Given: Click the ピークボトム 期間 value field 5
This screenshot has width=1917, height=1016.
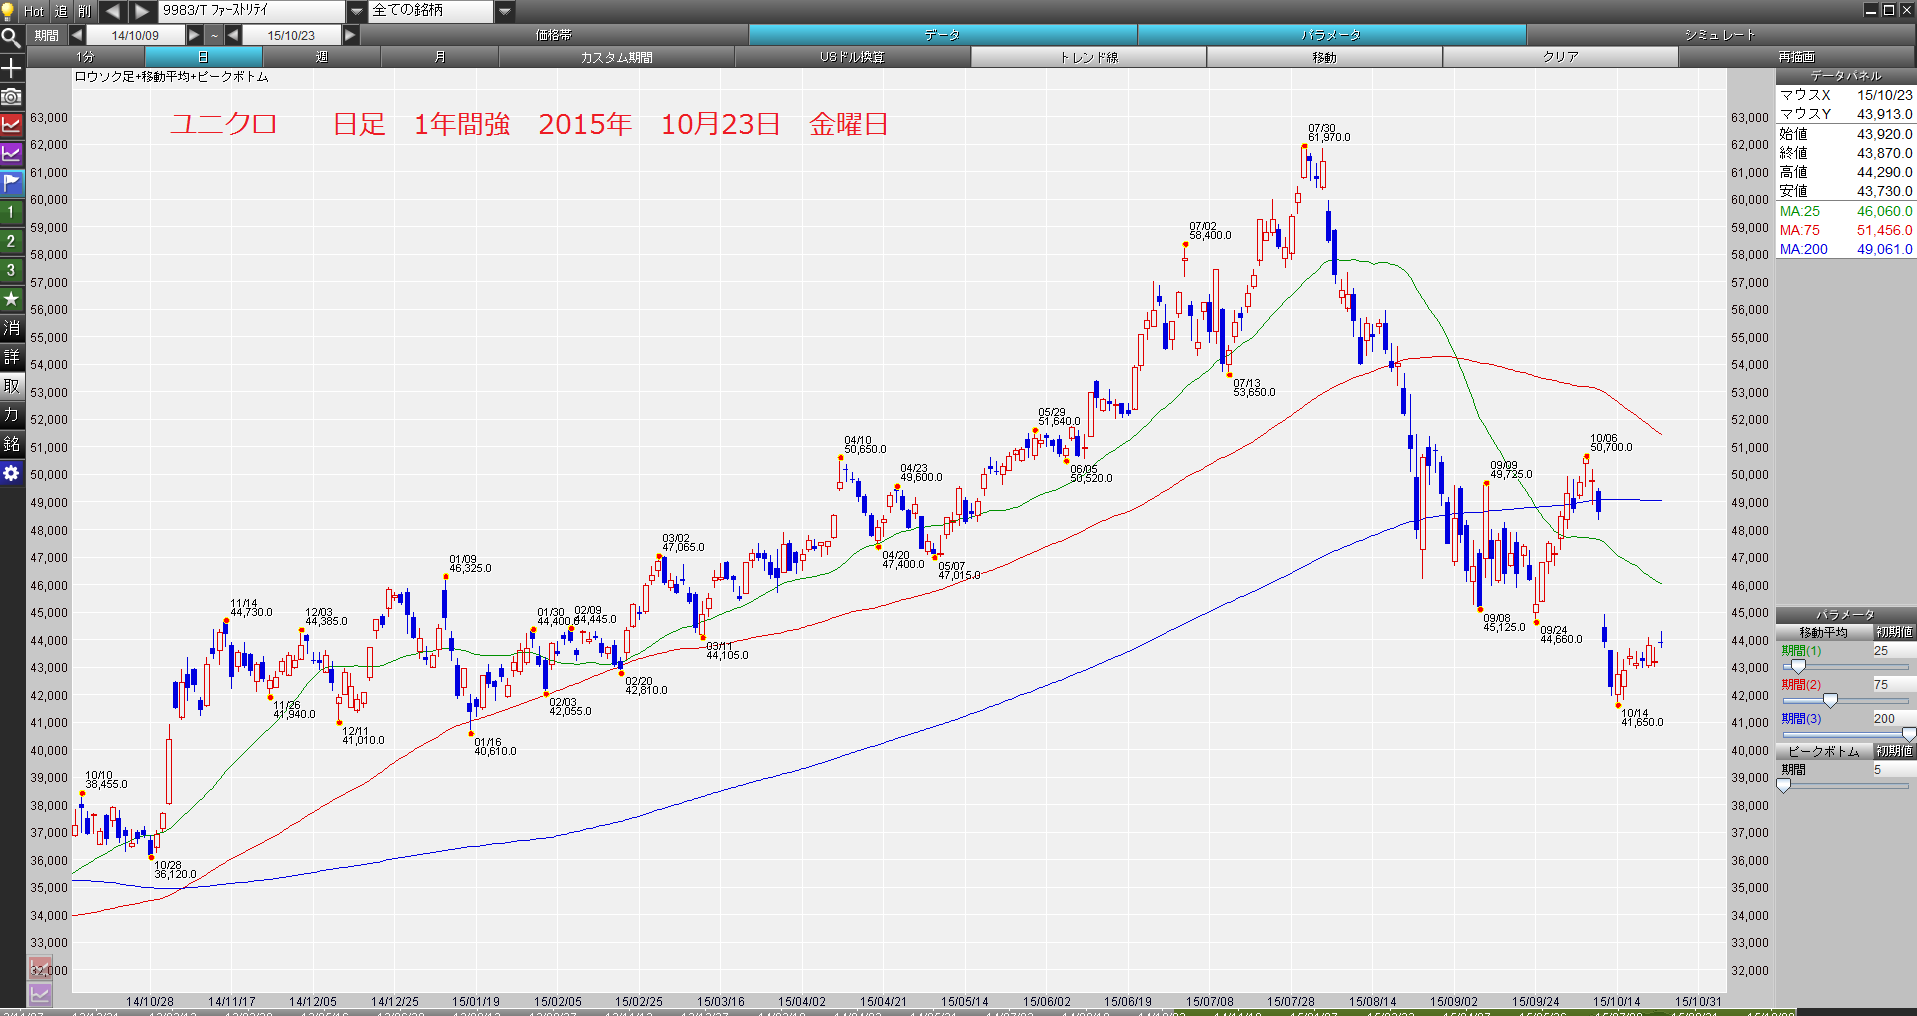Looking at the screenshot, I should [1893, 770].
